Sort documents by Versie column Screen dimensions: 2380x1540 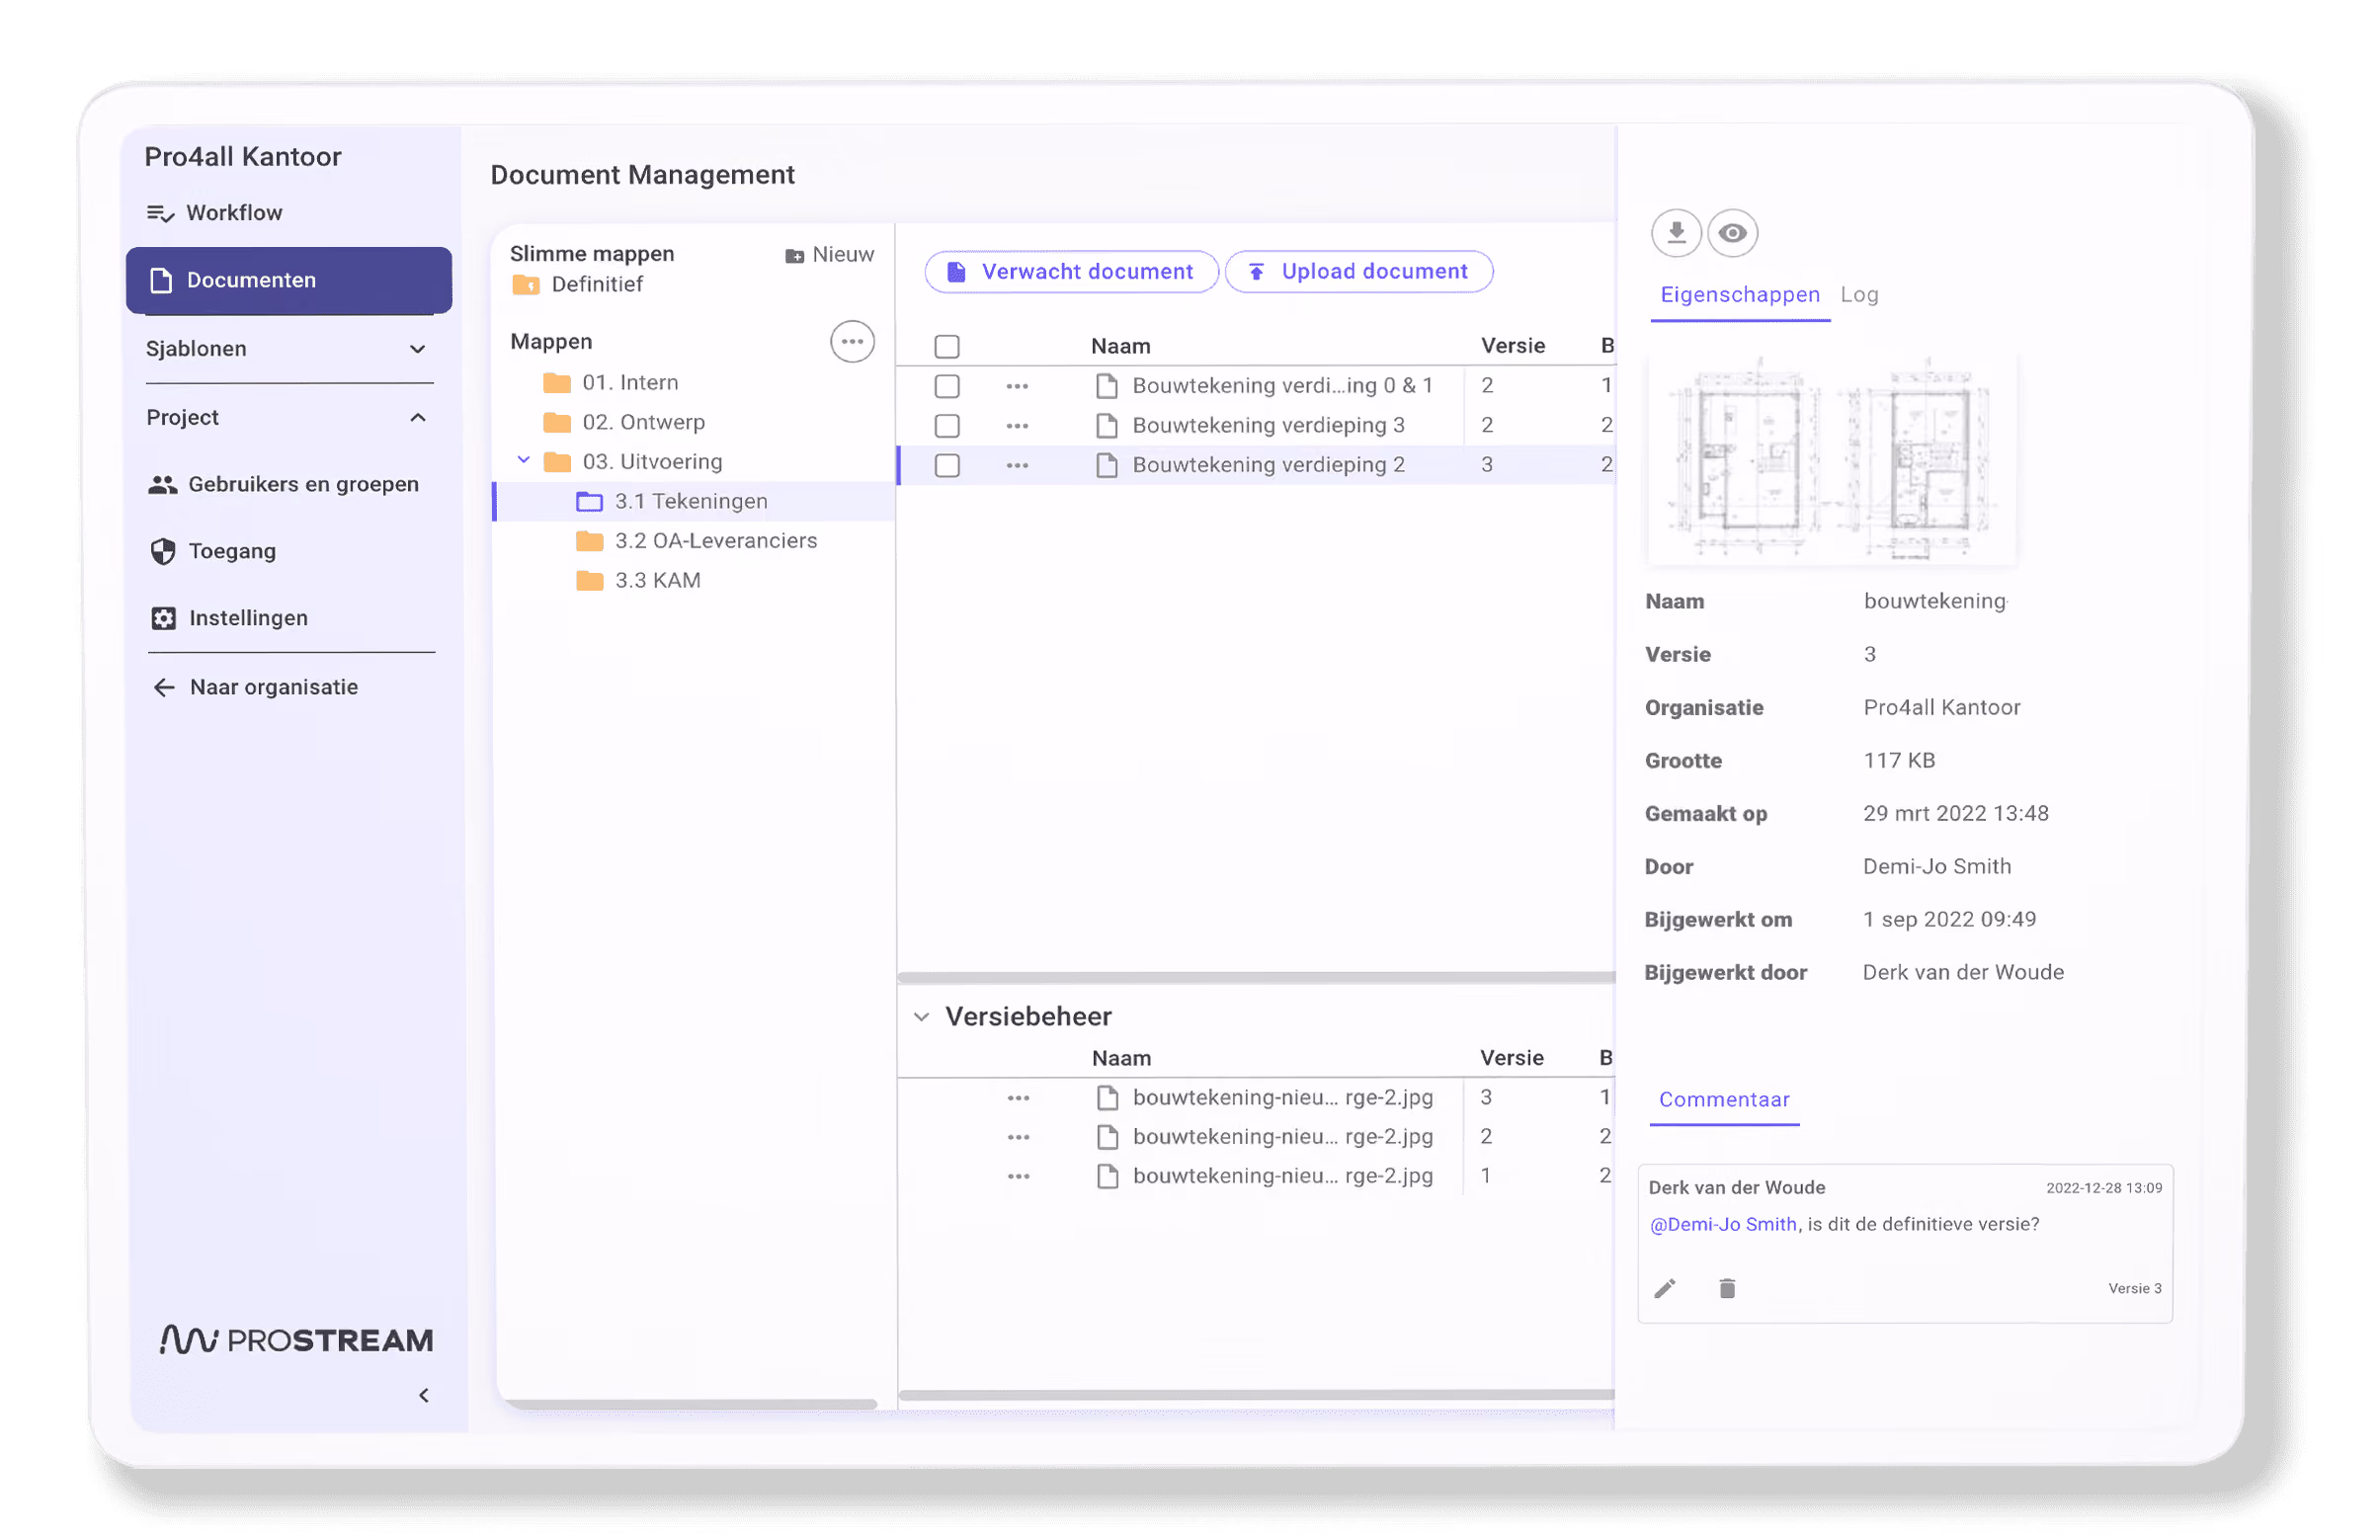tap(1512, 346)
